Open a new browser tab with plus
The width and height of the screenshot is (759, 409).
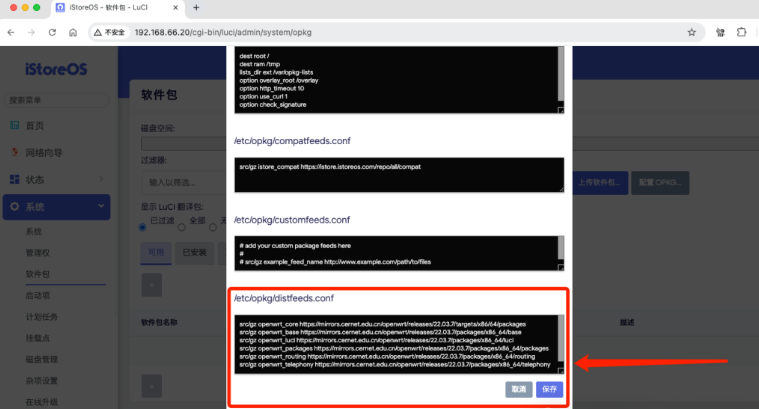pos(196,8)
